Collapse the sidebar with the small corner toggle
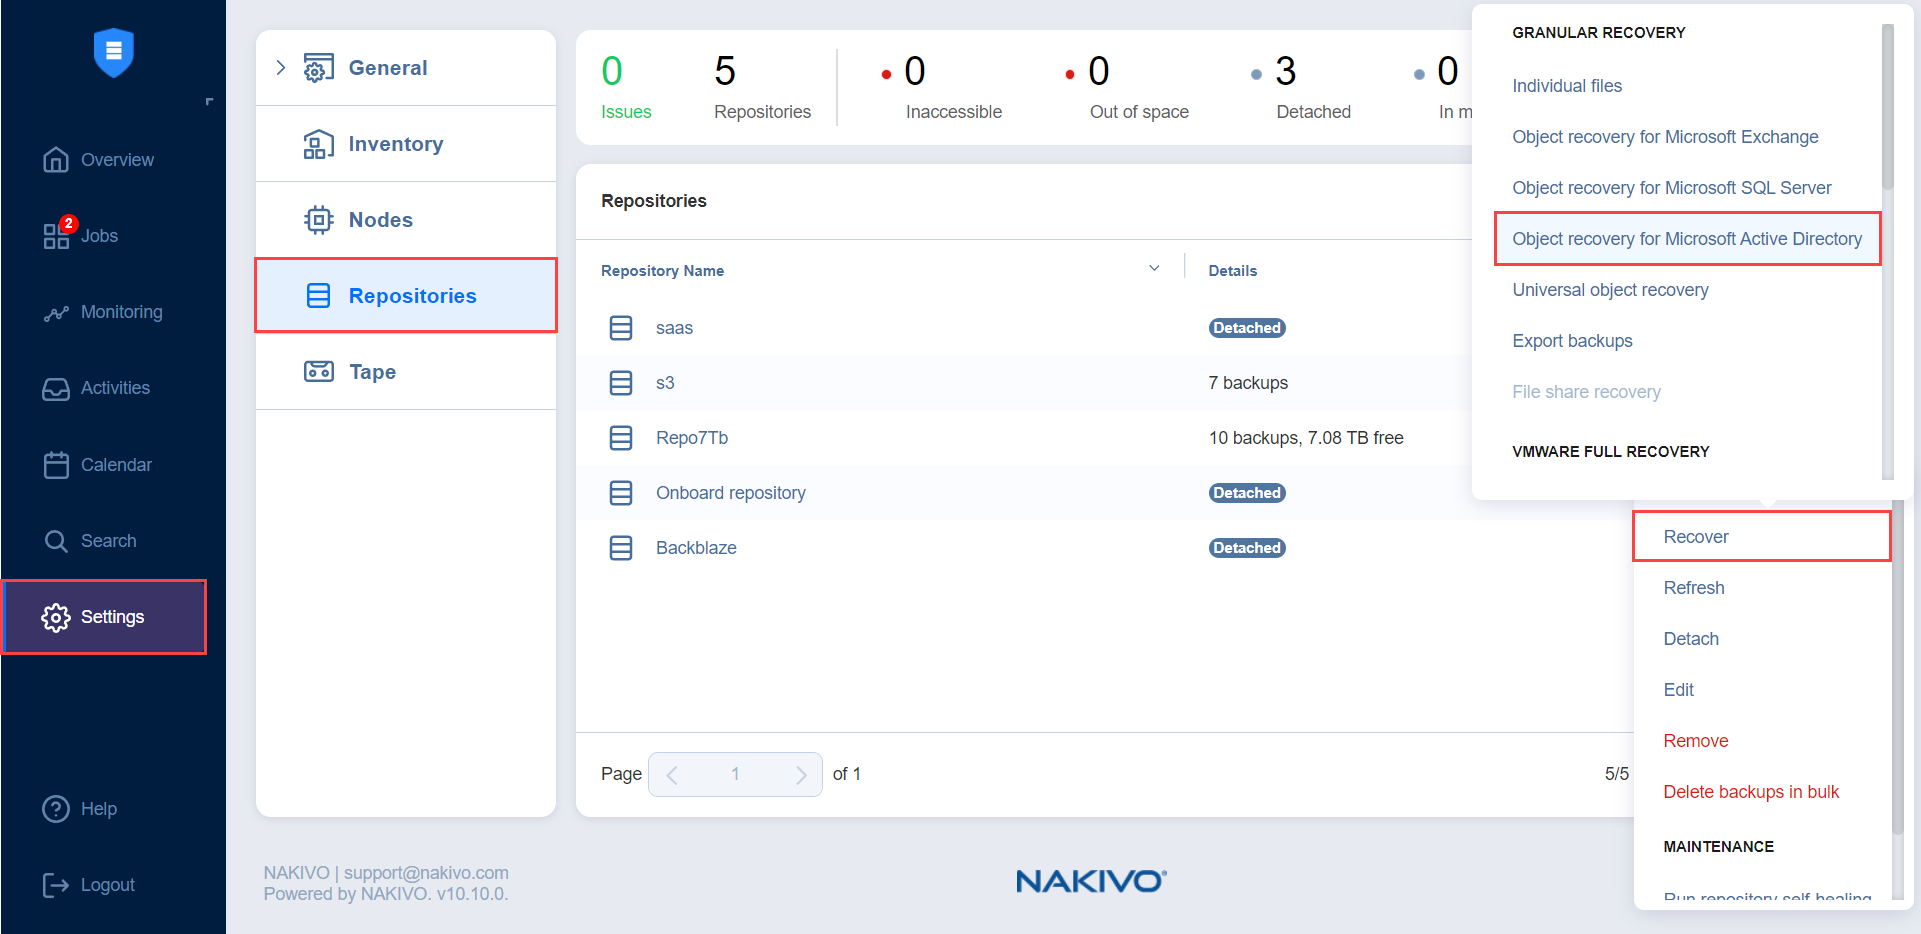 209,102
